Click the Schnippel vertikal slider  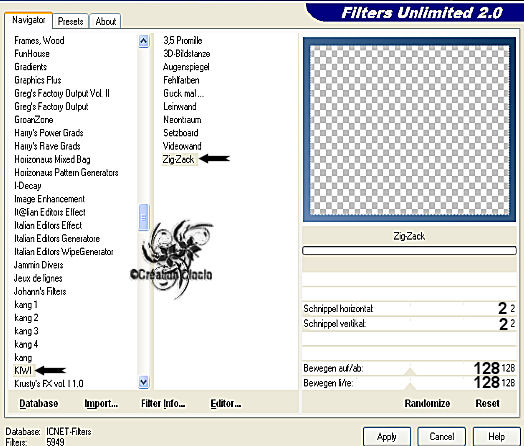click(x=409, y=324)
